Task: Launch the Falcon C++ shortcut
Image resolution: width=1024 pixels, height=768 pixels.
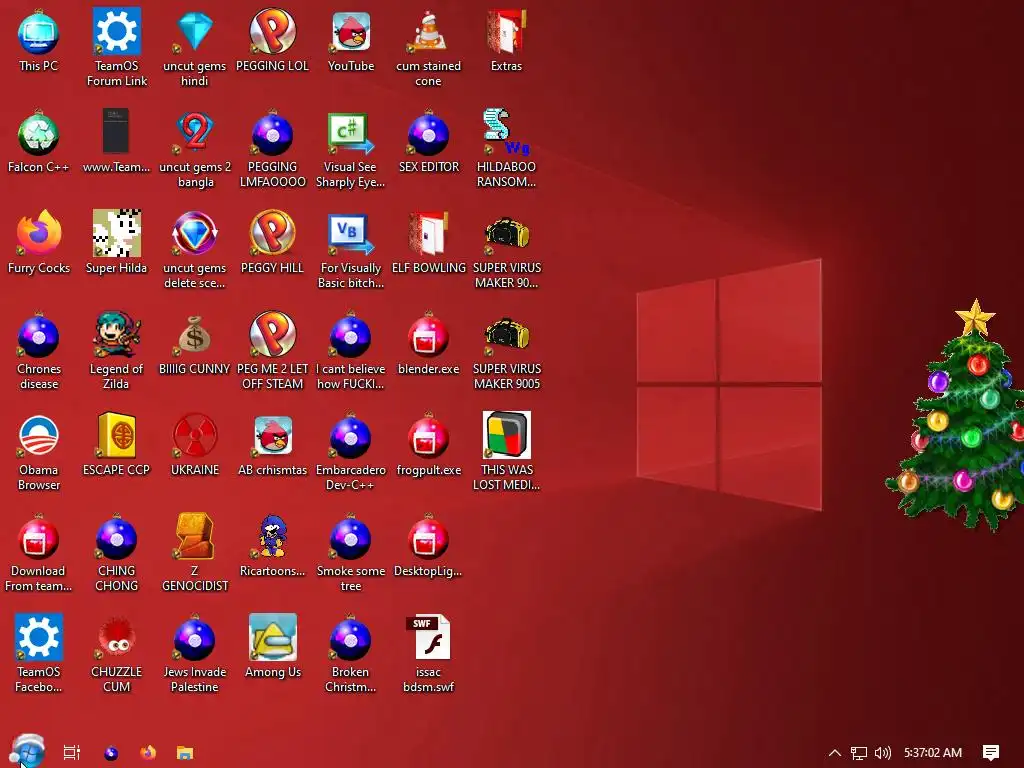Action: pyautogui.click(x=39, y=142)
